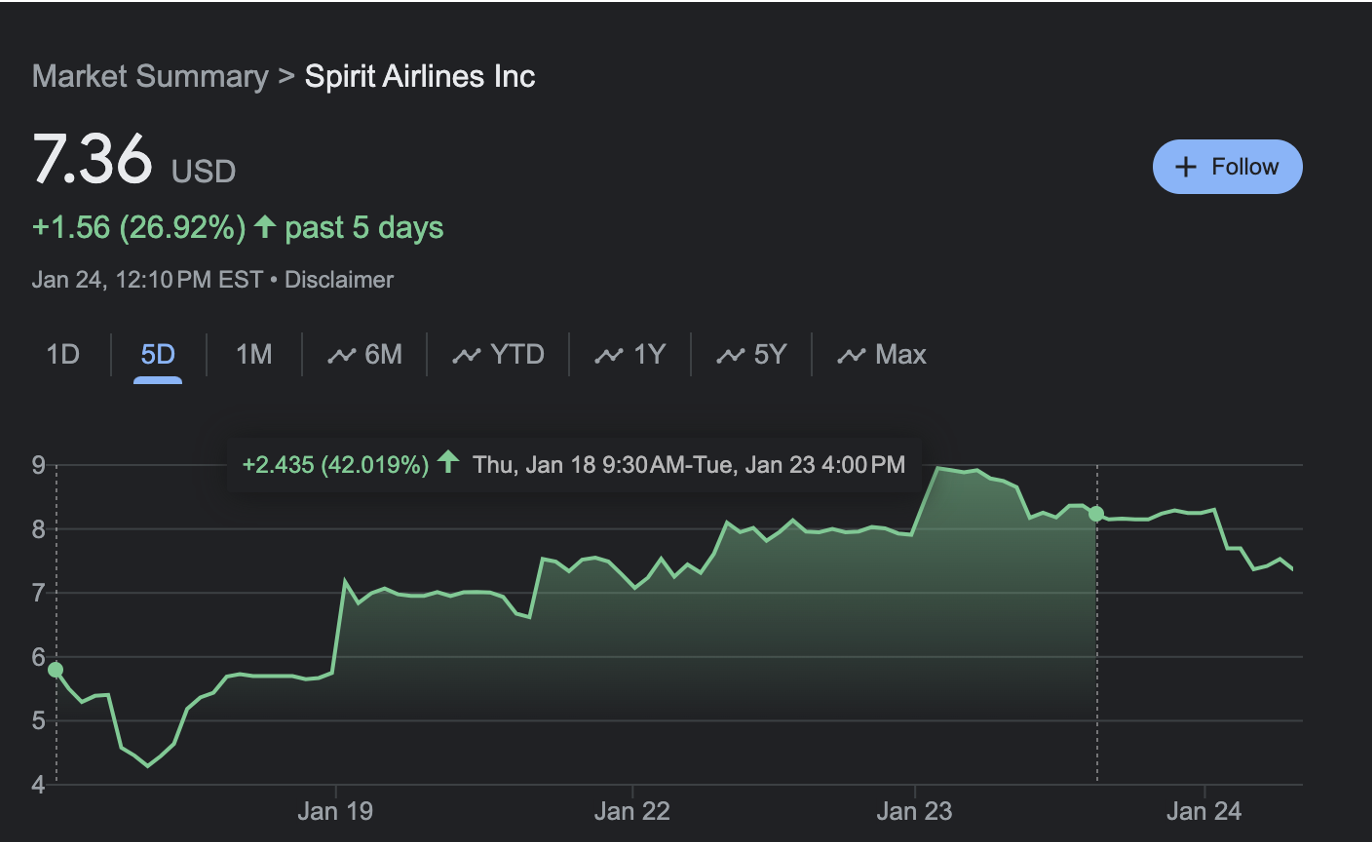Click the green data point marker near Jan 23
Viewport: 1372px width, 842px height.
click(x=1096, y=515)
